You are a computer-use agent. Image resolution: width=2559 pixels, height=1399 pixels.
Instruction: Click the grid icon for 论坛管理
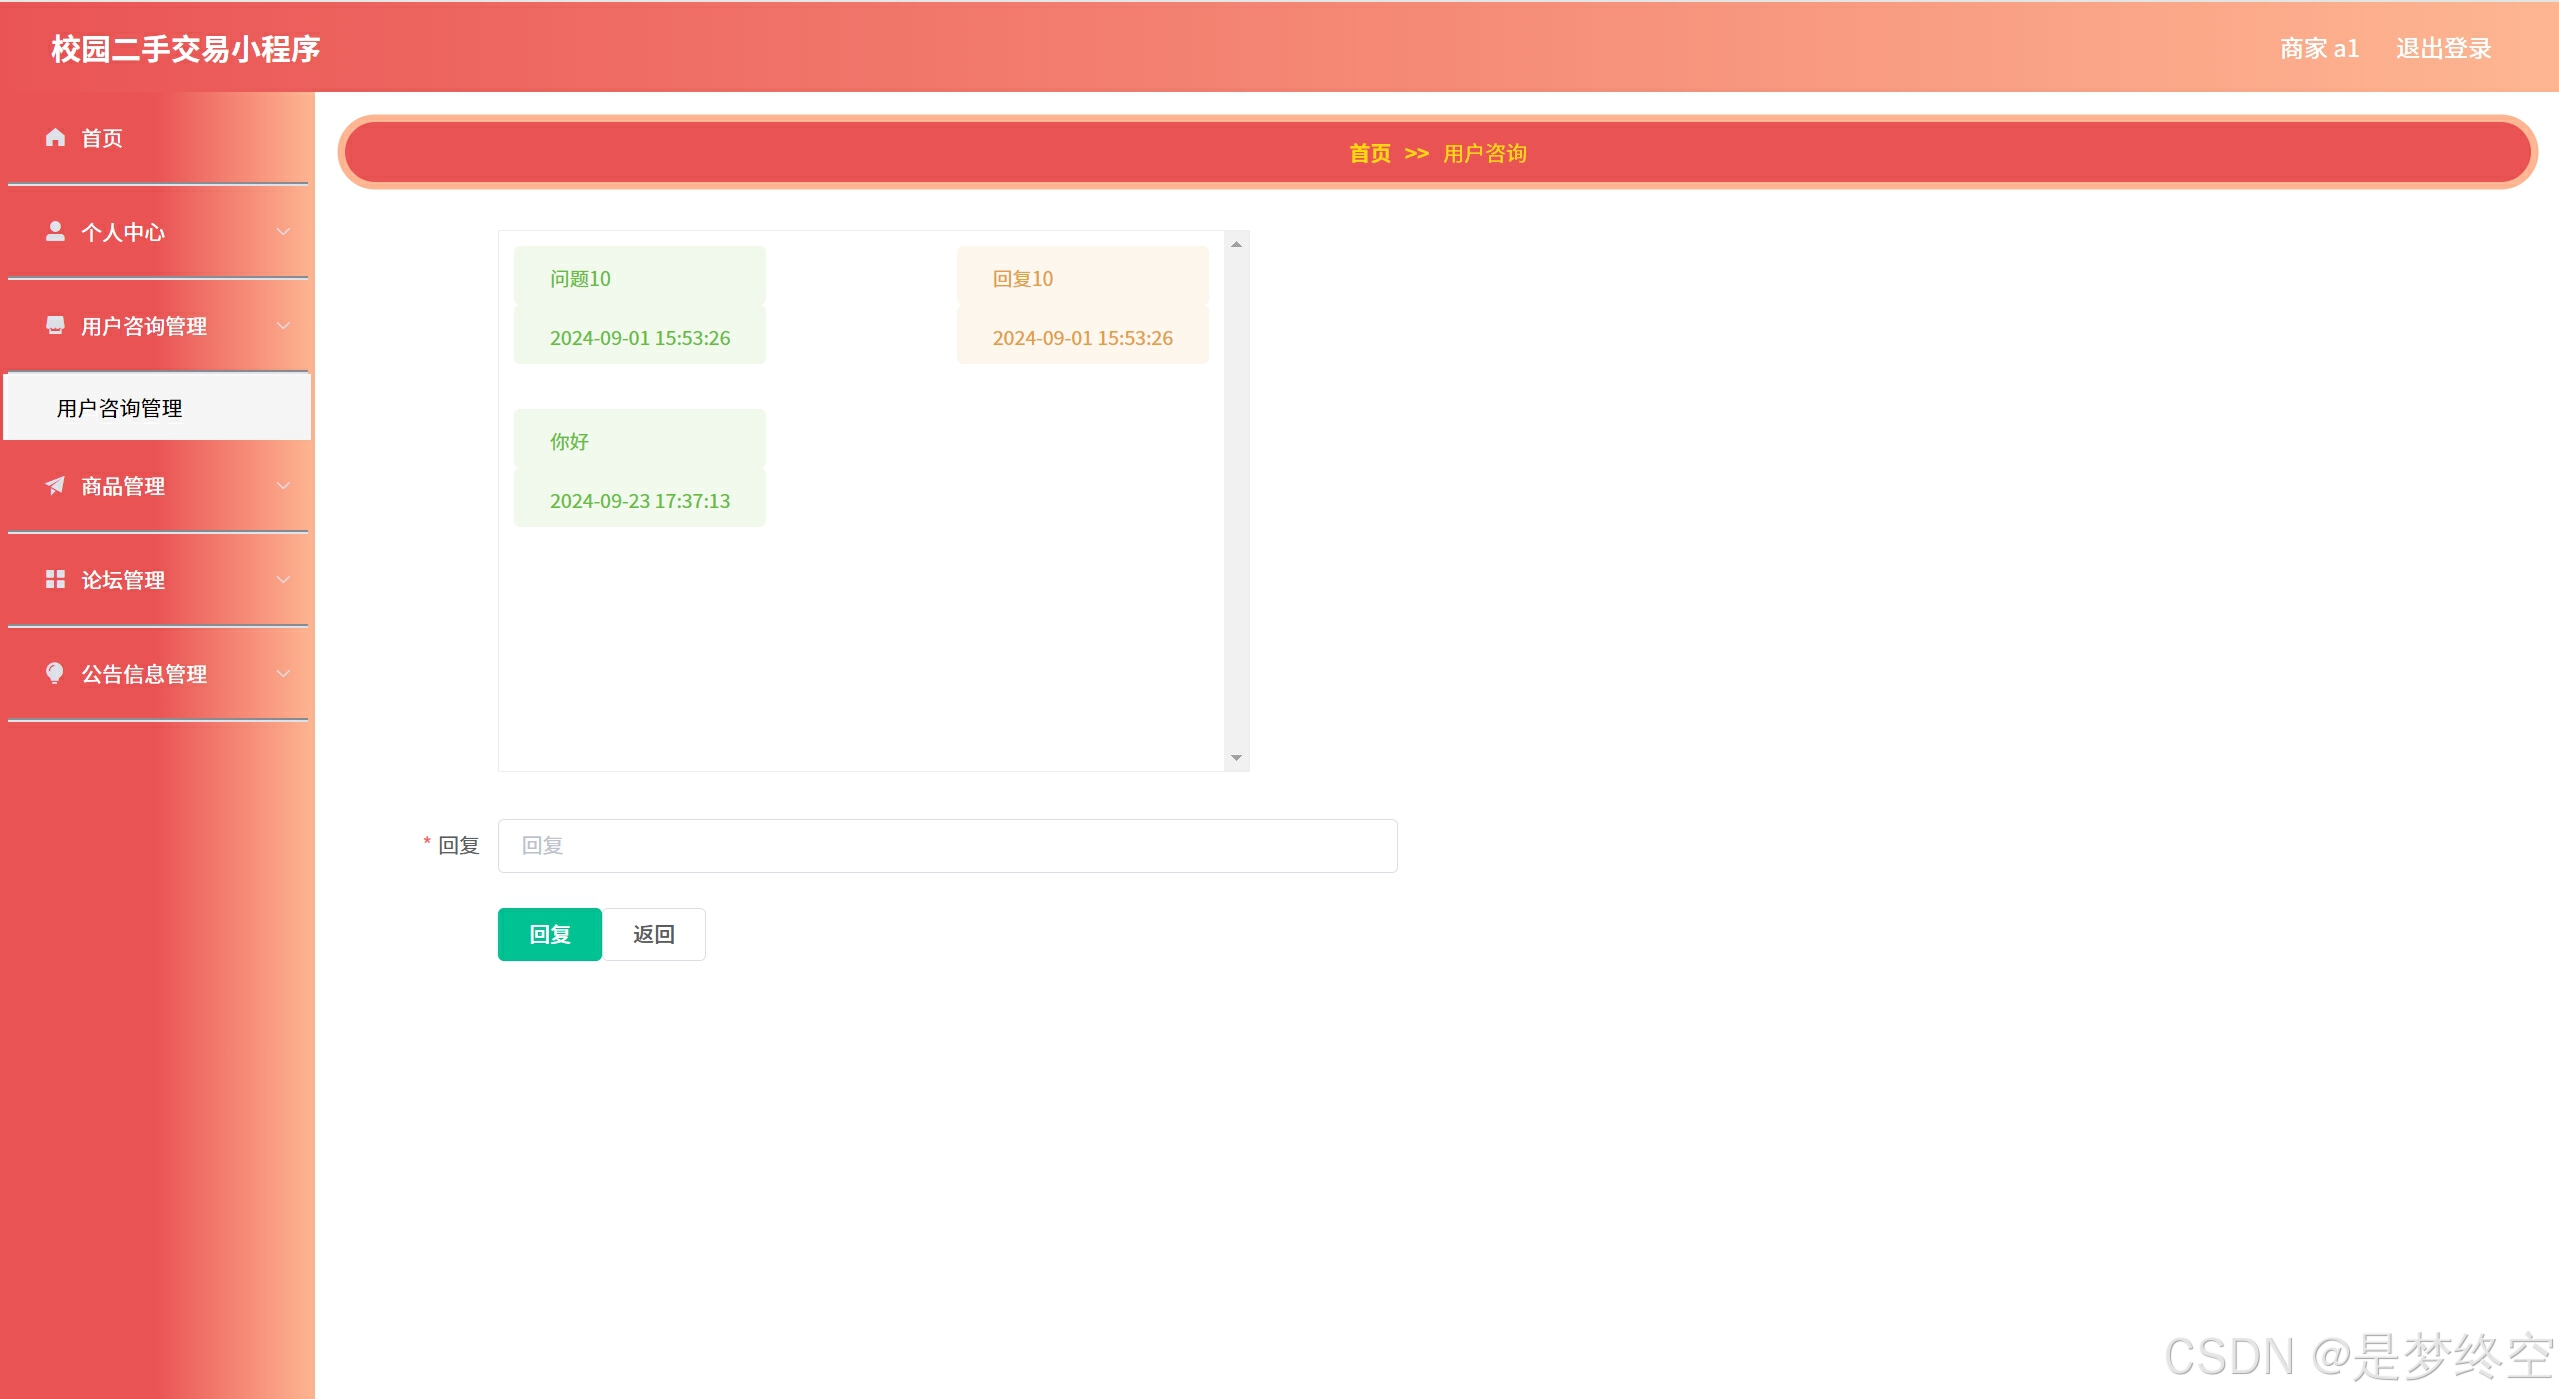coord(55,580)
